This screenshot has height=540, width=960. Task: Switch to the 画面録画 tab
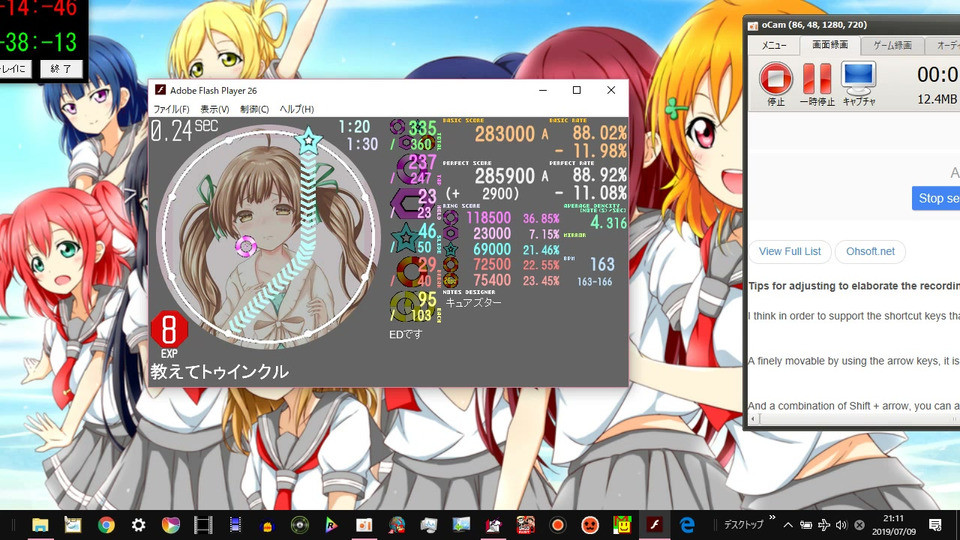(x=830, y=45)
